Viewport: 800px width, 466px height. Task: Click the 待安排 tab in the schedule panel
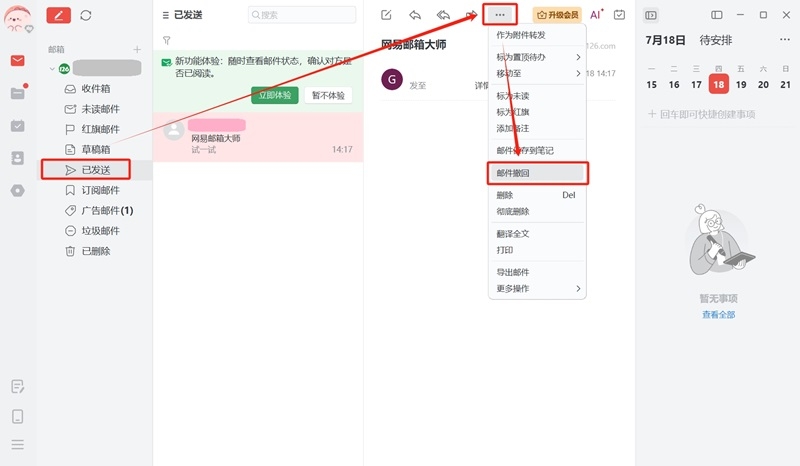[x=715, y=40]
